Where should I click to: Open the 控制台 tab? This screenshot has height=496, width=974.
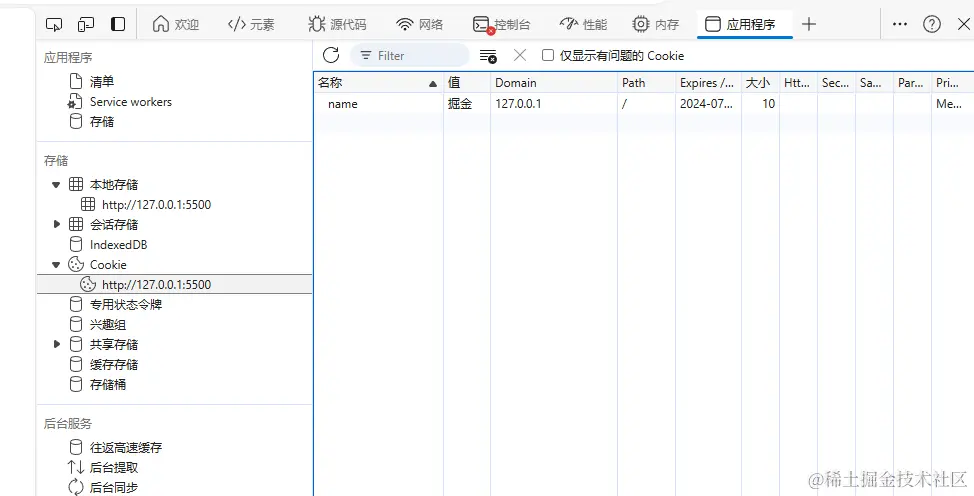coord(501,24)
